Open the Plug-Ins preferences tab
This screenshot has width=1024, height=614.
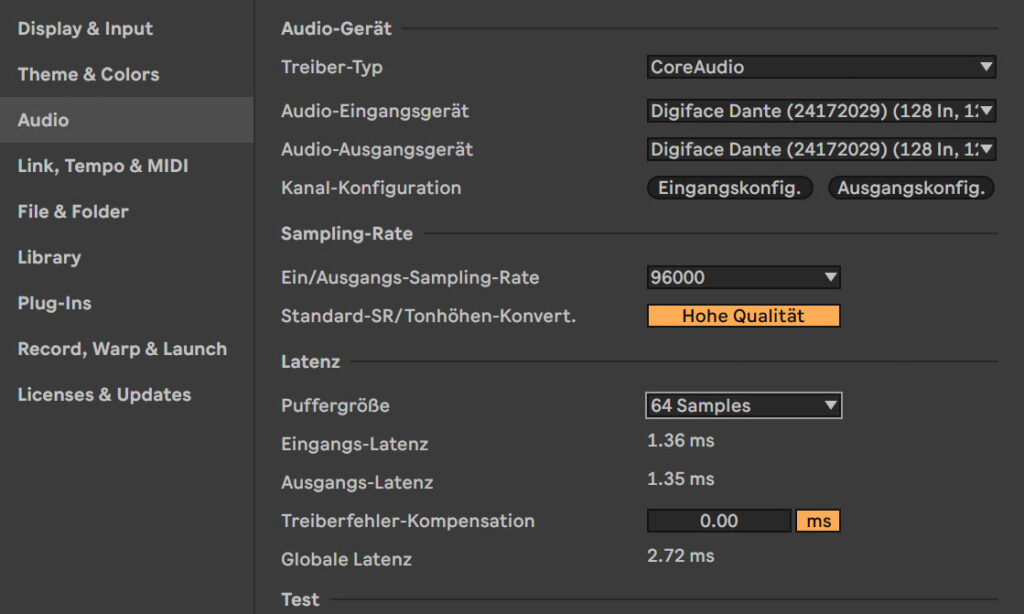[x=54, y=303]
